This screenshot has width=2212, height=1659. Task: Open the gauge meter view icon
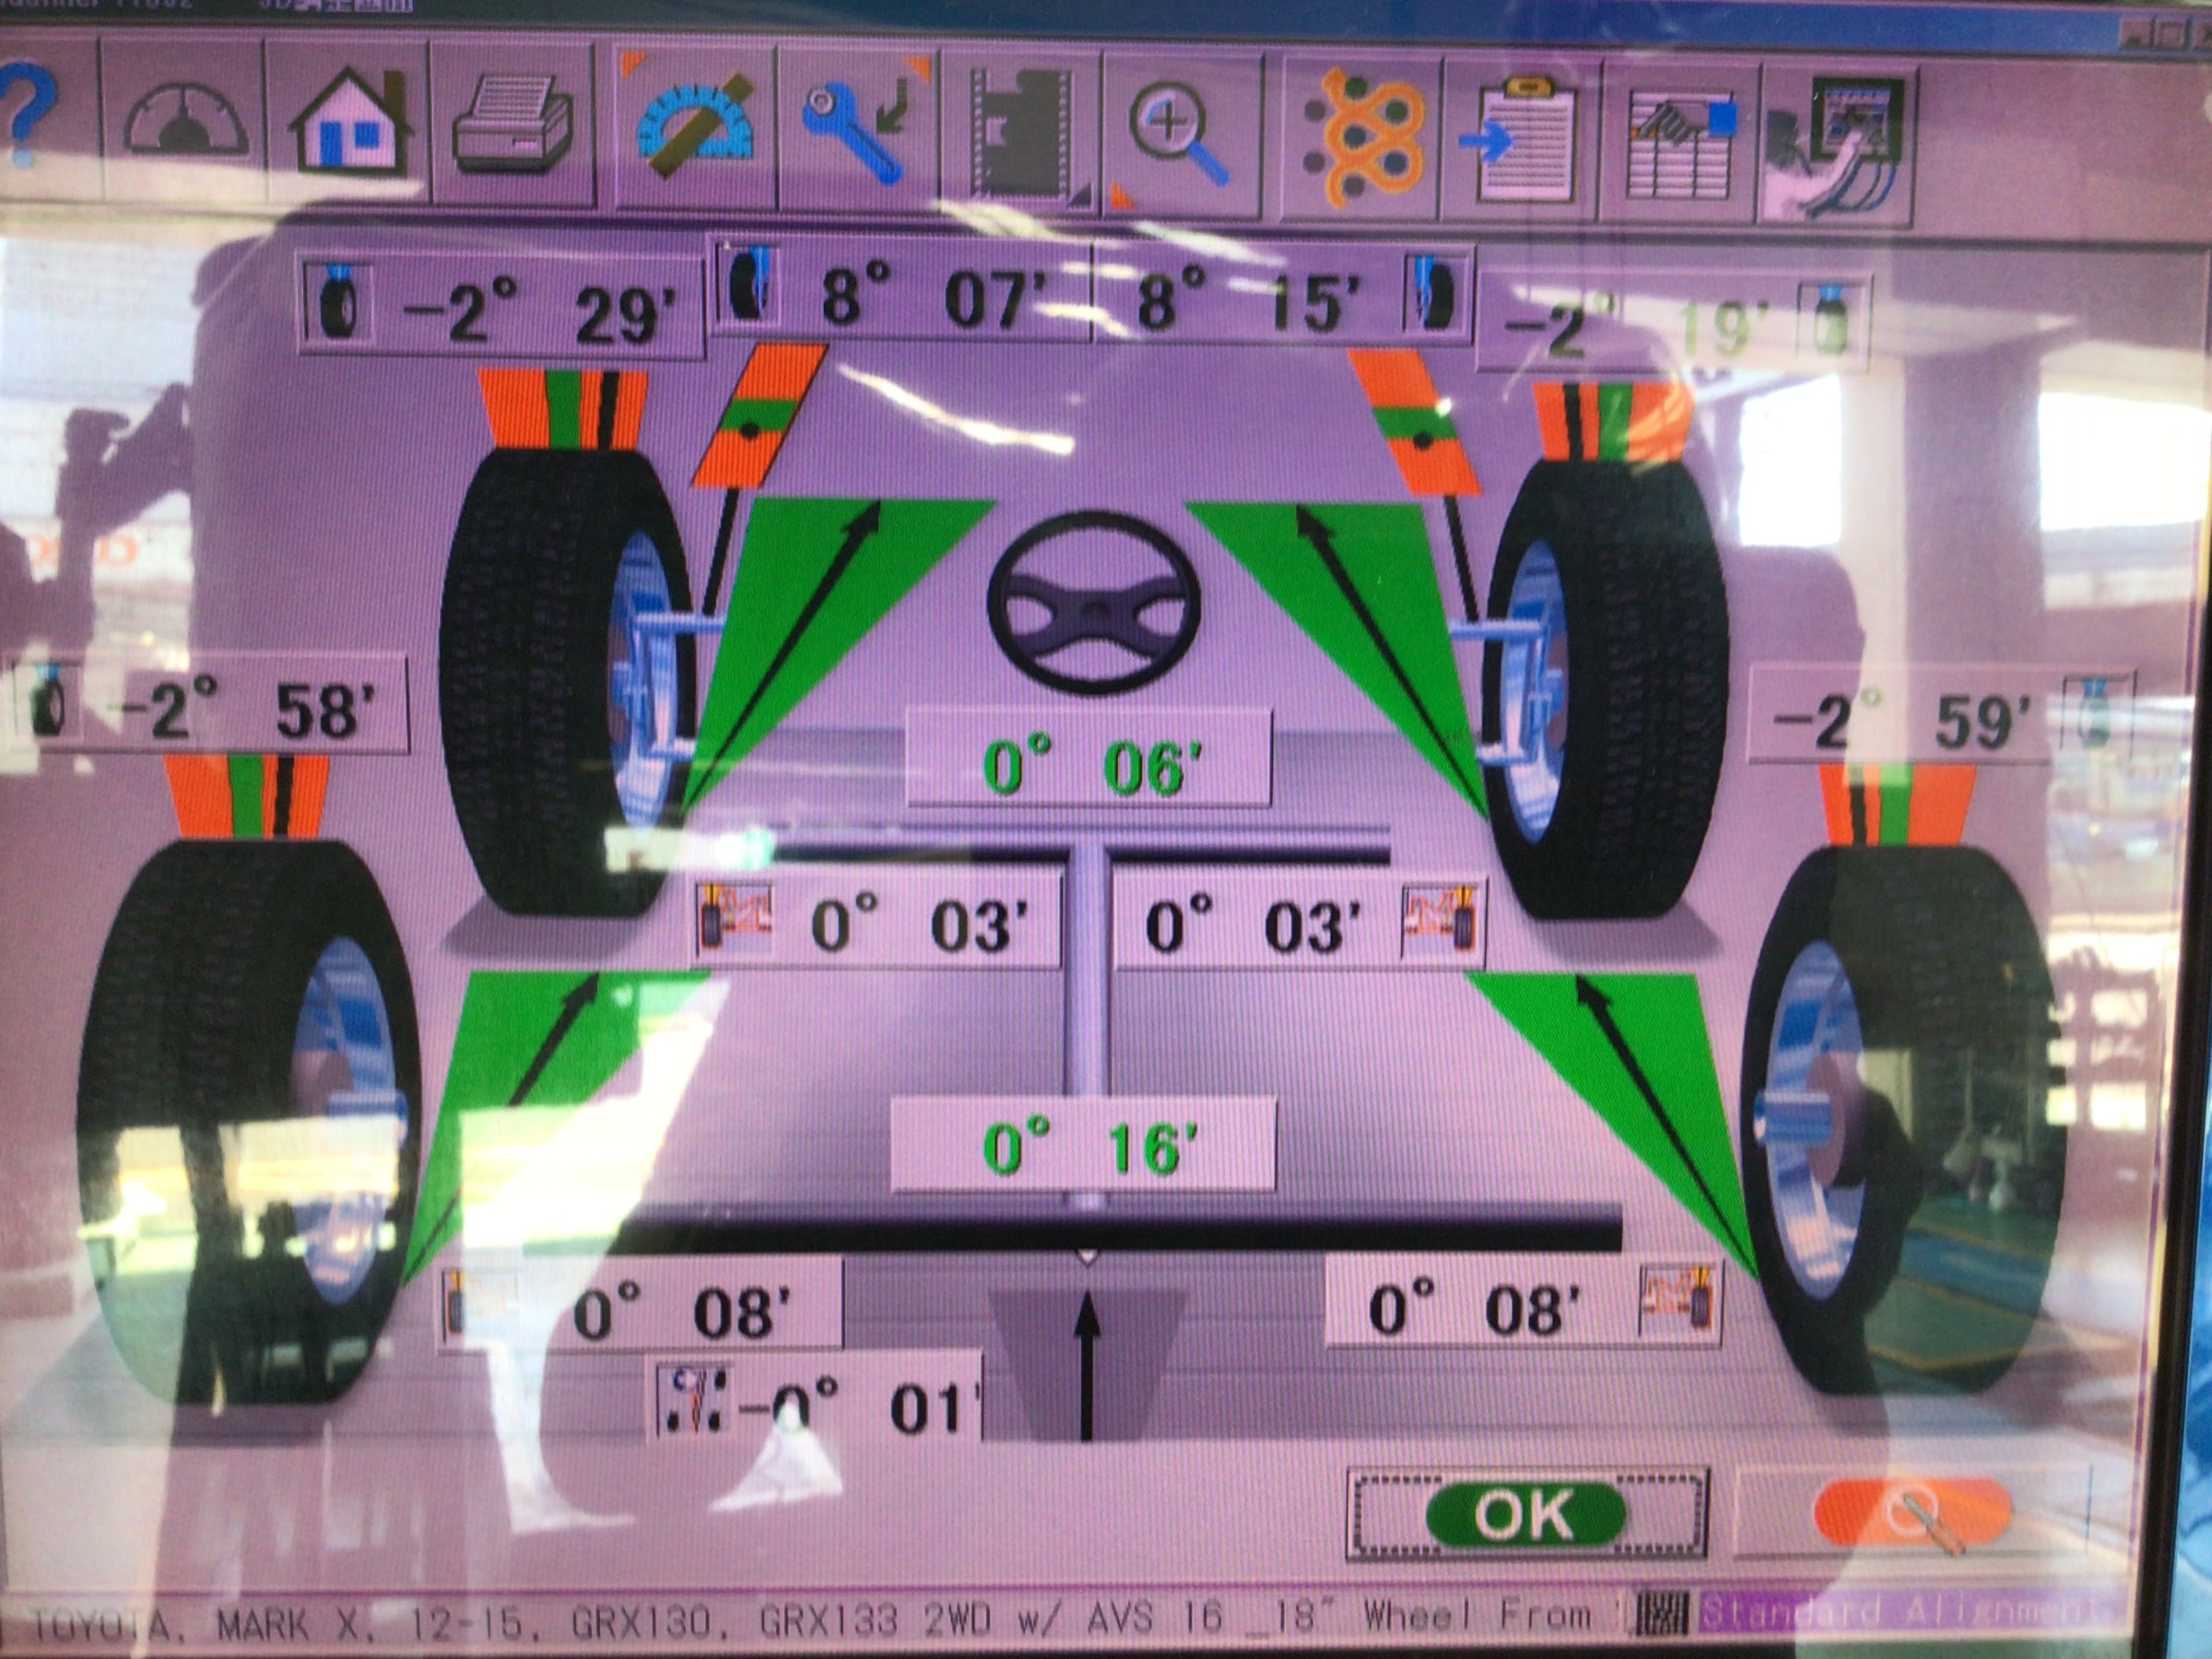pos(186,122)
